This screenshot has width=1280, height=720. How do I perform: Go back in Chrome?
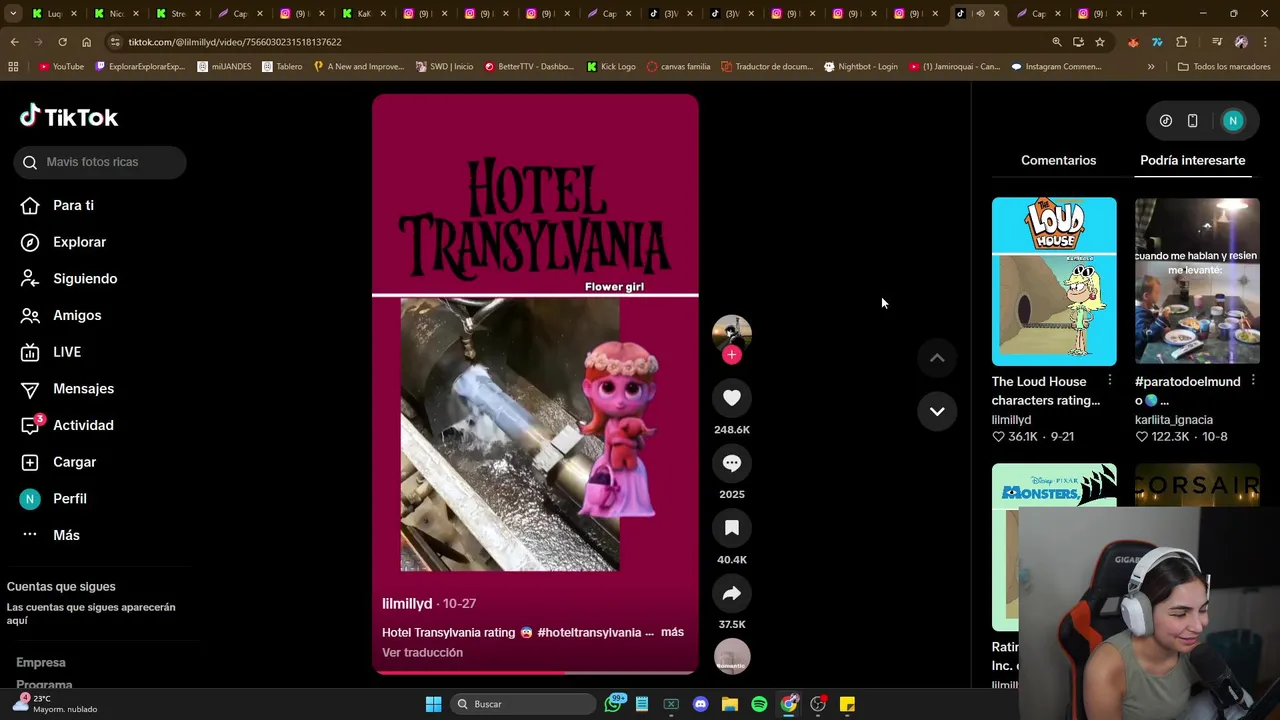click(x=14, y=42)
